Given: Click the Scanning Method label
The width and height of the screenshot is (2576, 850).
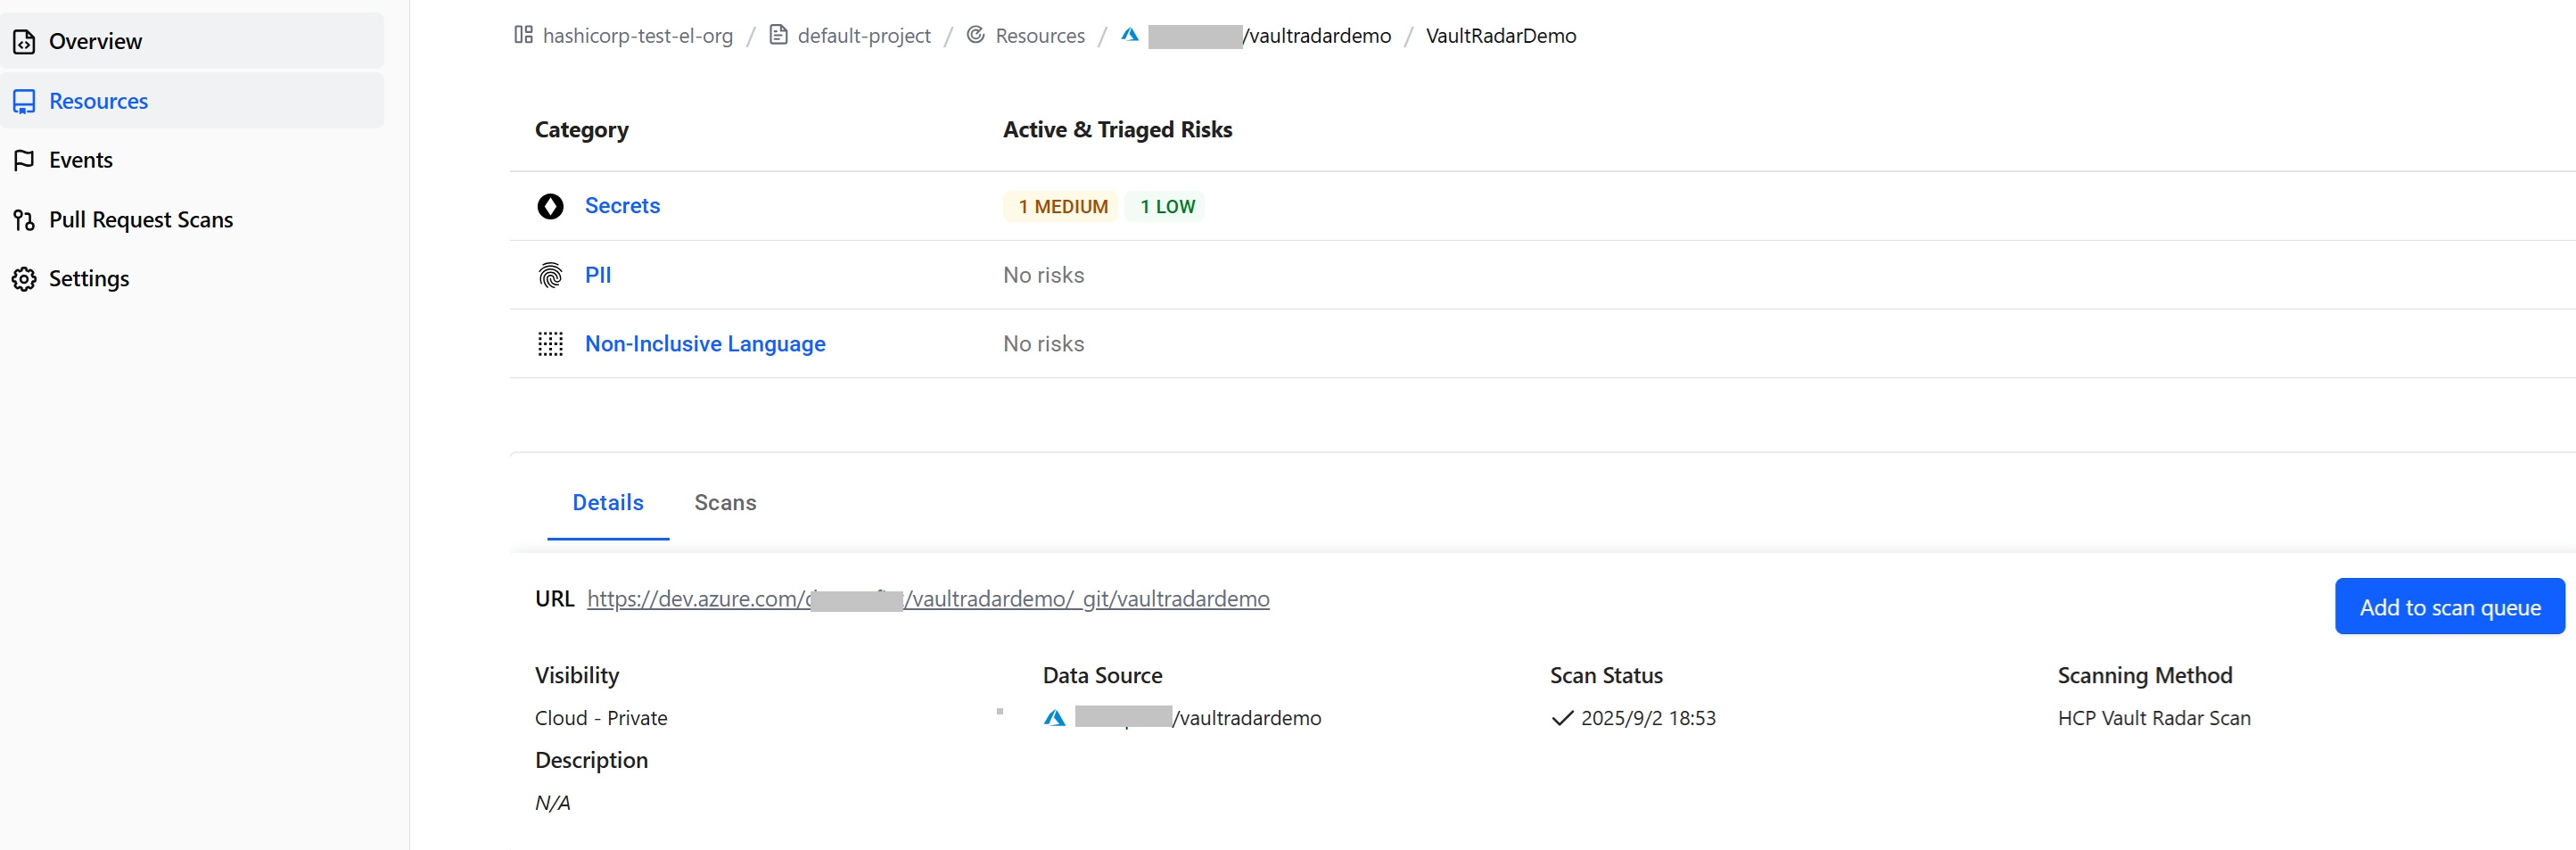Looking at the screenshot, I should 2145,676.
